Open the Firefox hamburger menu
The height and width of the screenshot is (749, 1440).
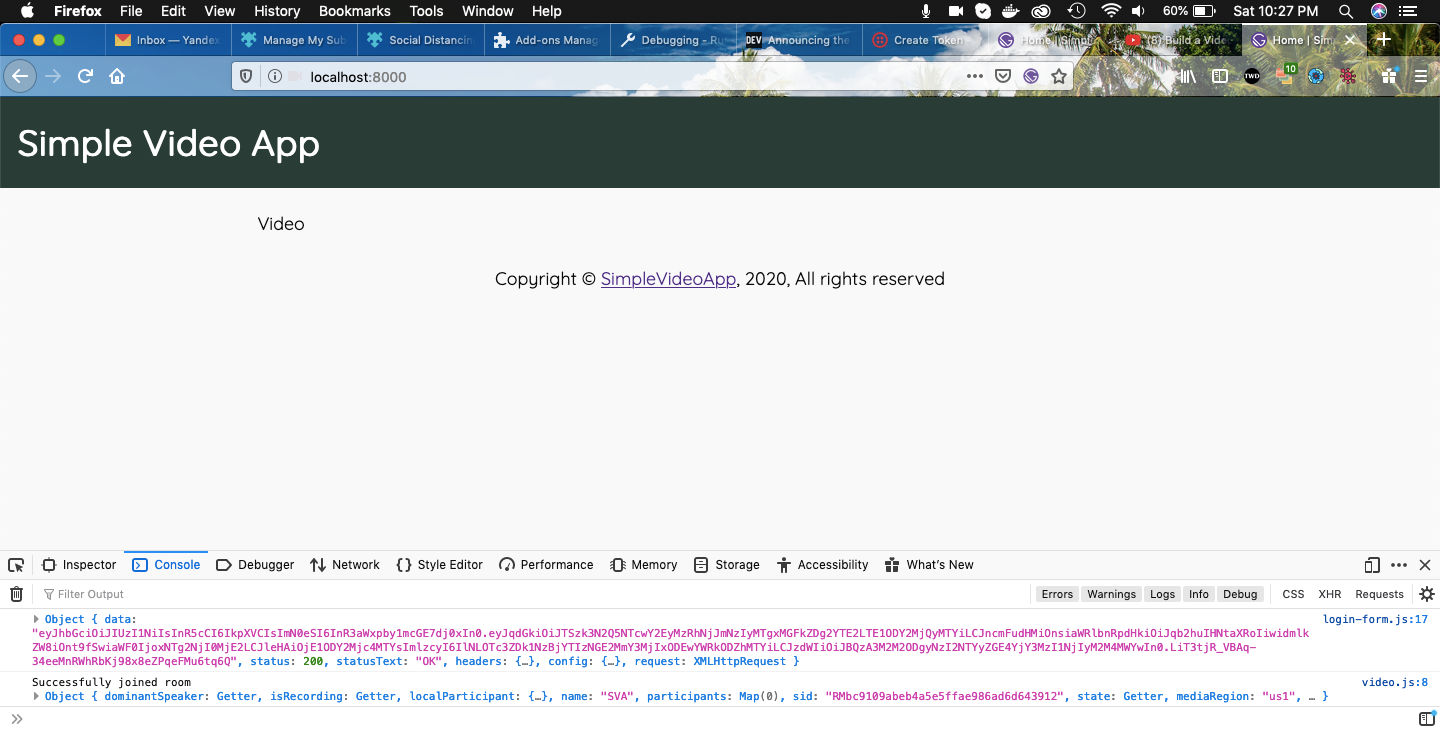[1421, 76]
